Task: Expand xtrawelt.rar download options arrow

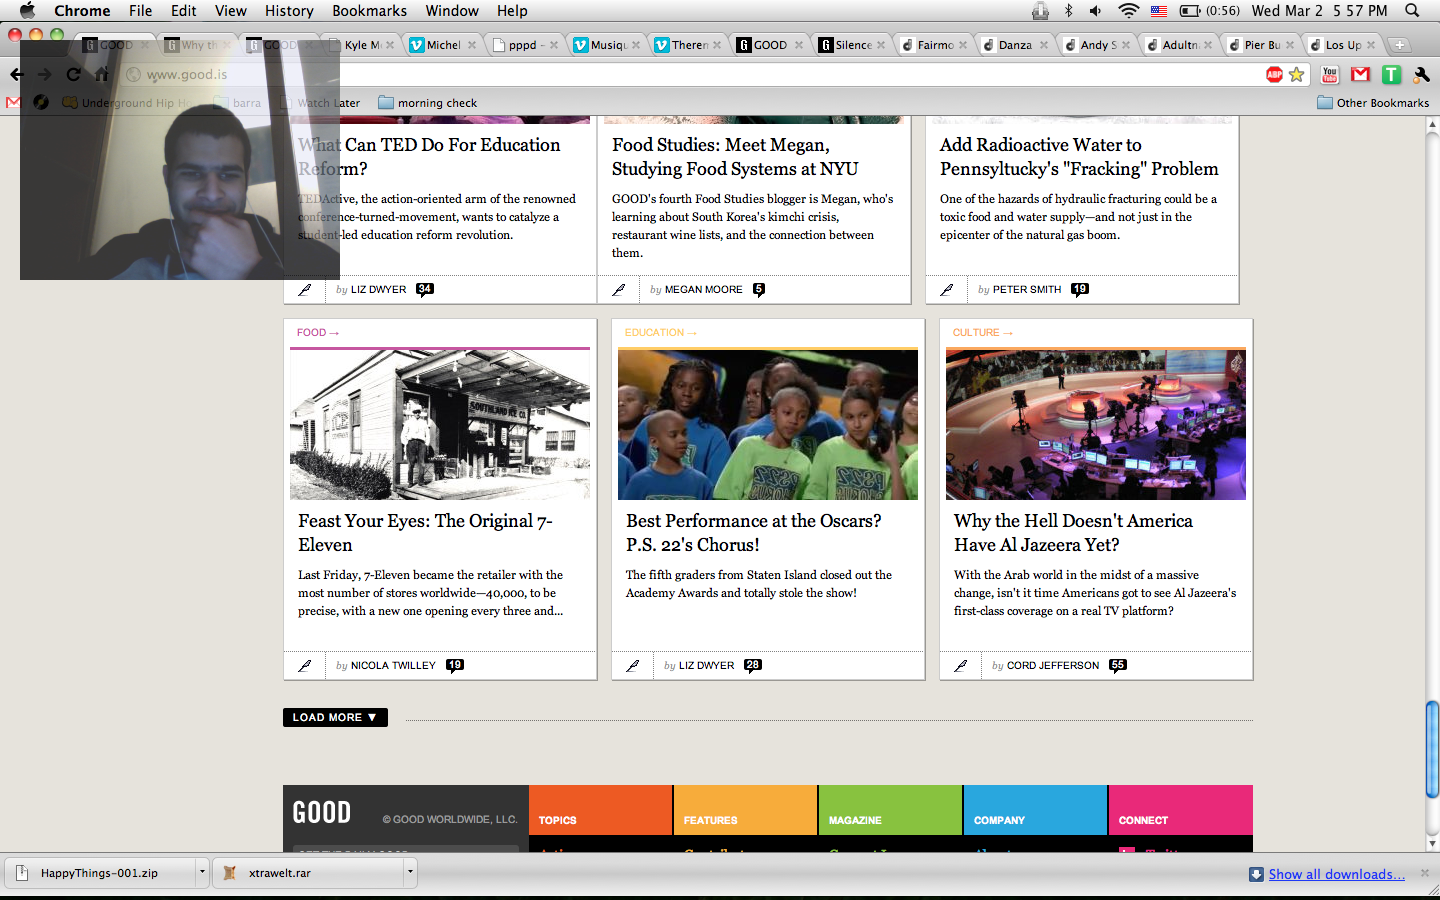Action: pos(410,872)
